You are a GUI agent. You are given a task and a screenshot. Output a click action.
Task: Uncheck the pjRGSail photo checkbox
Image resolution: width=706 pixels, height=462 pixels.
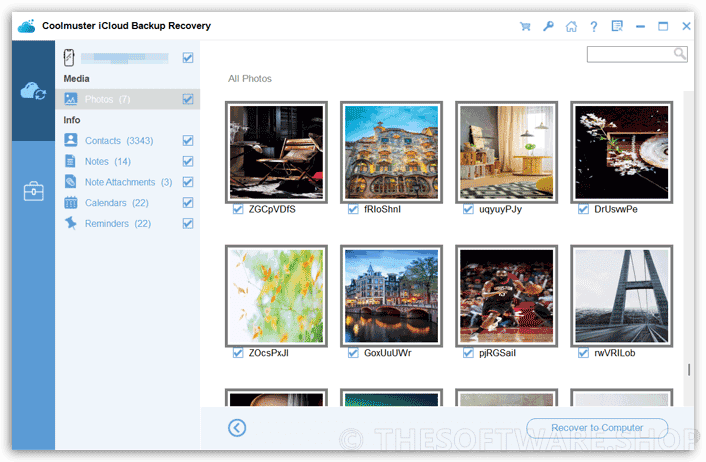[x=468, y=353]
